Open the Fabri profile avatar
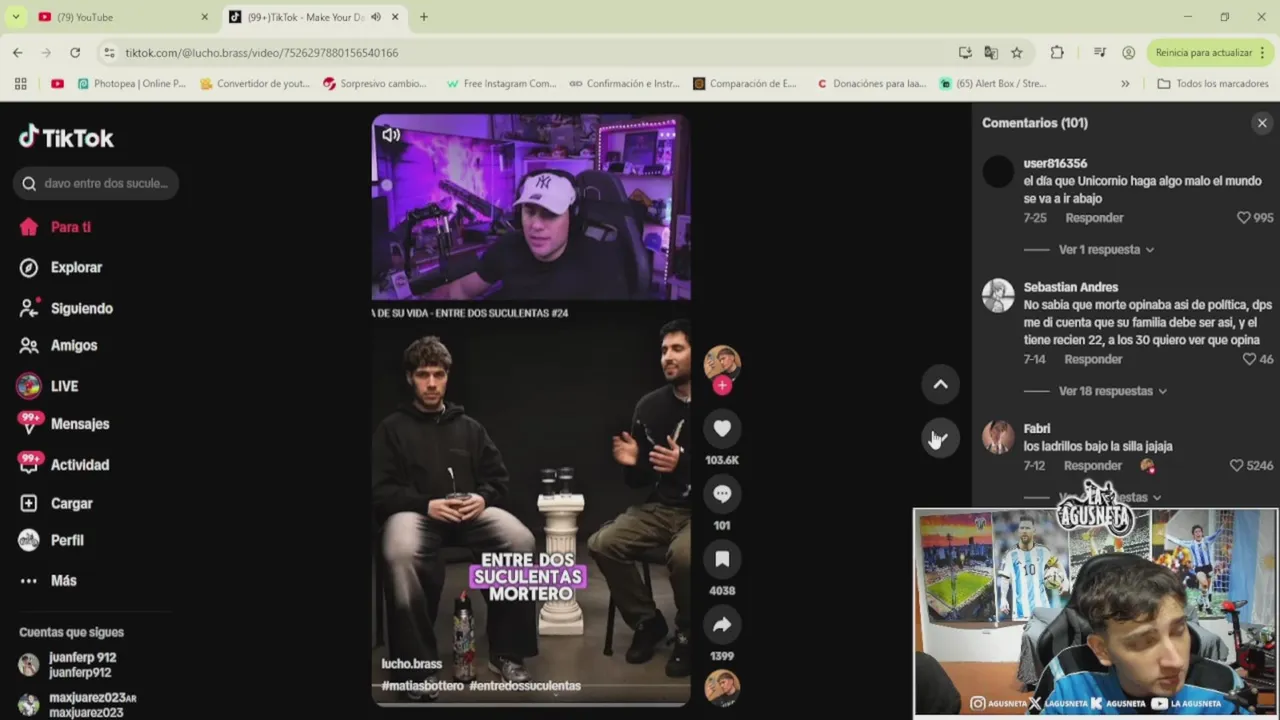 click(998, 437)
